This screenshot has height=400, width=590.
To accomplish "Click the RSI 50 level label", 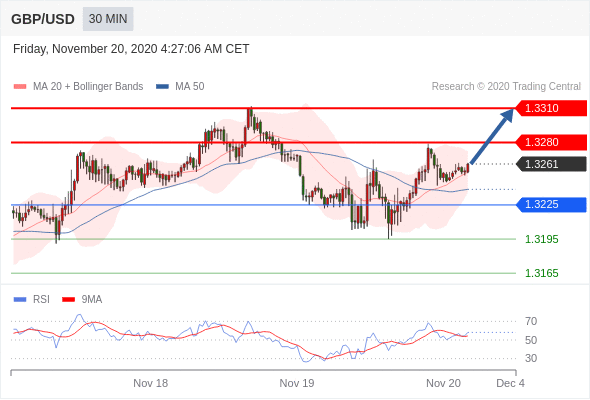I will 531,340.
